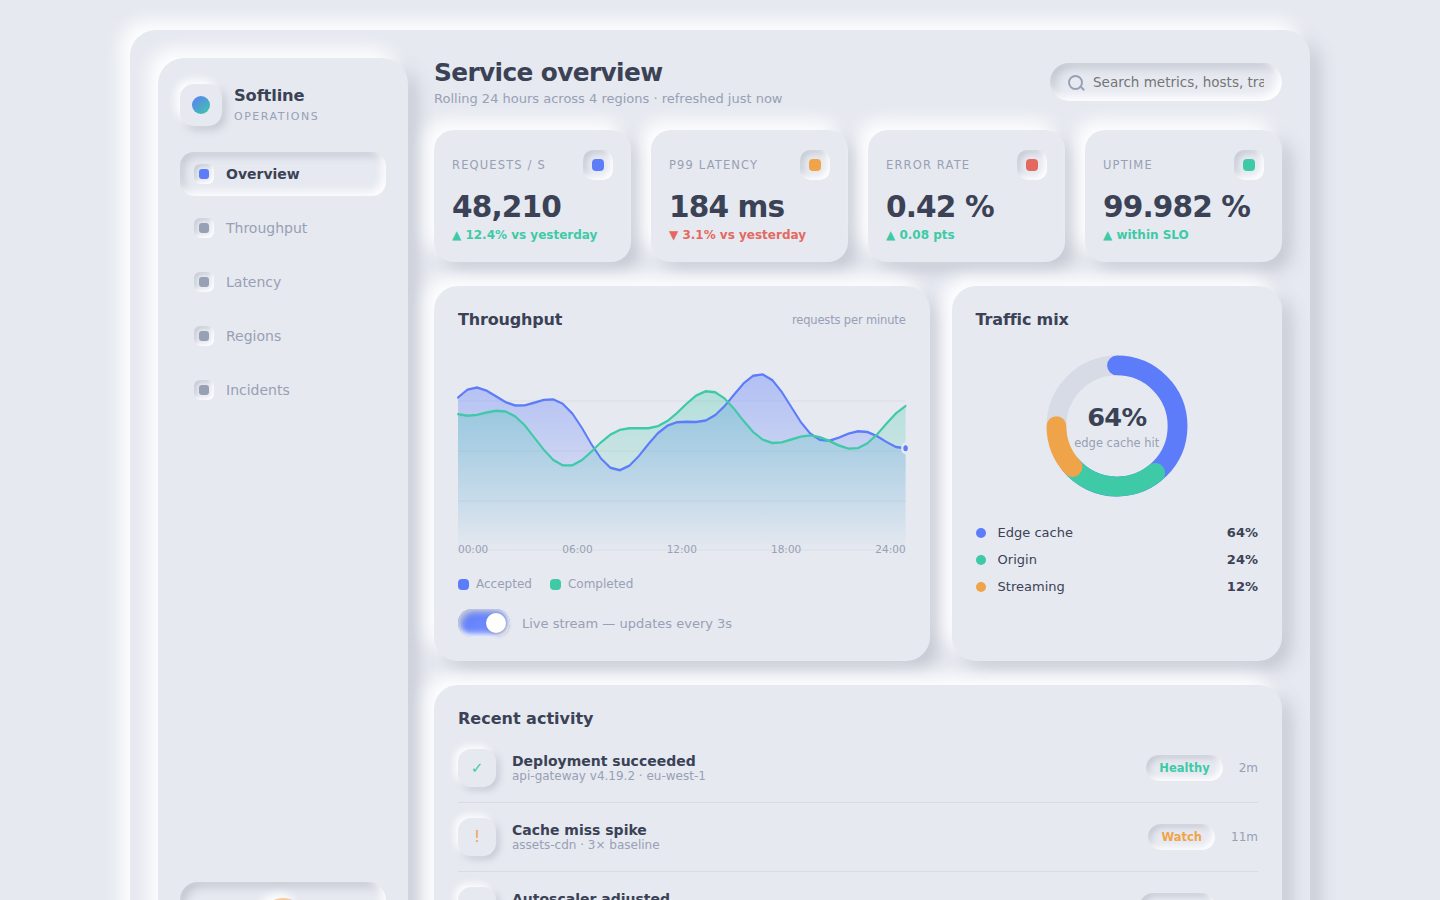Click the Incidents sidebar icon
Viewport: 1440px width, 900px height.
(x=204, y=390)
